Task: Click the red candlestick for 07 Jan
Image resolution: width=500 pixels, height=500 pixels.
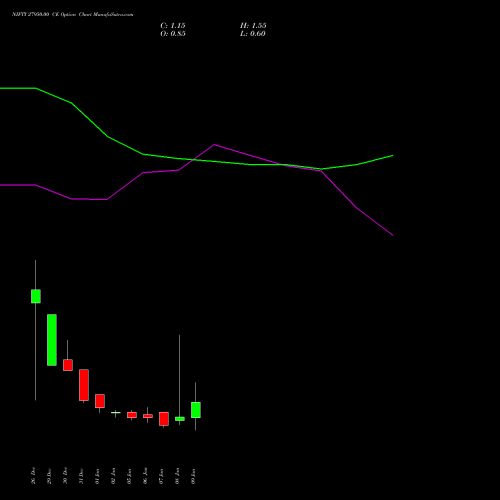Action: click(164, 419)
